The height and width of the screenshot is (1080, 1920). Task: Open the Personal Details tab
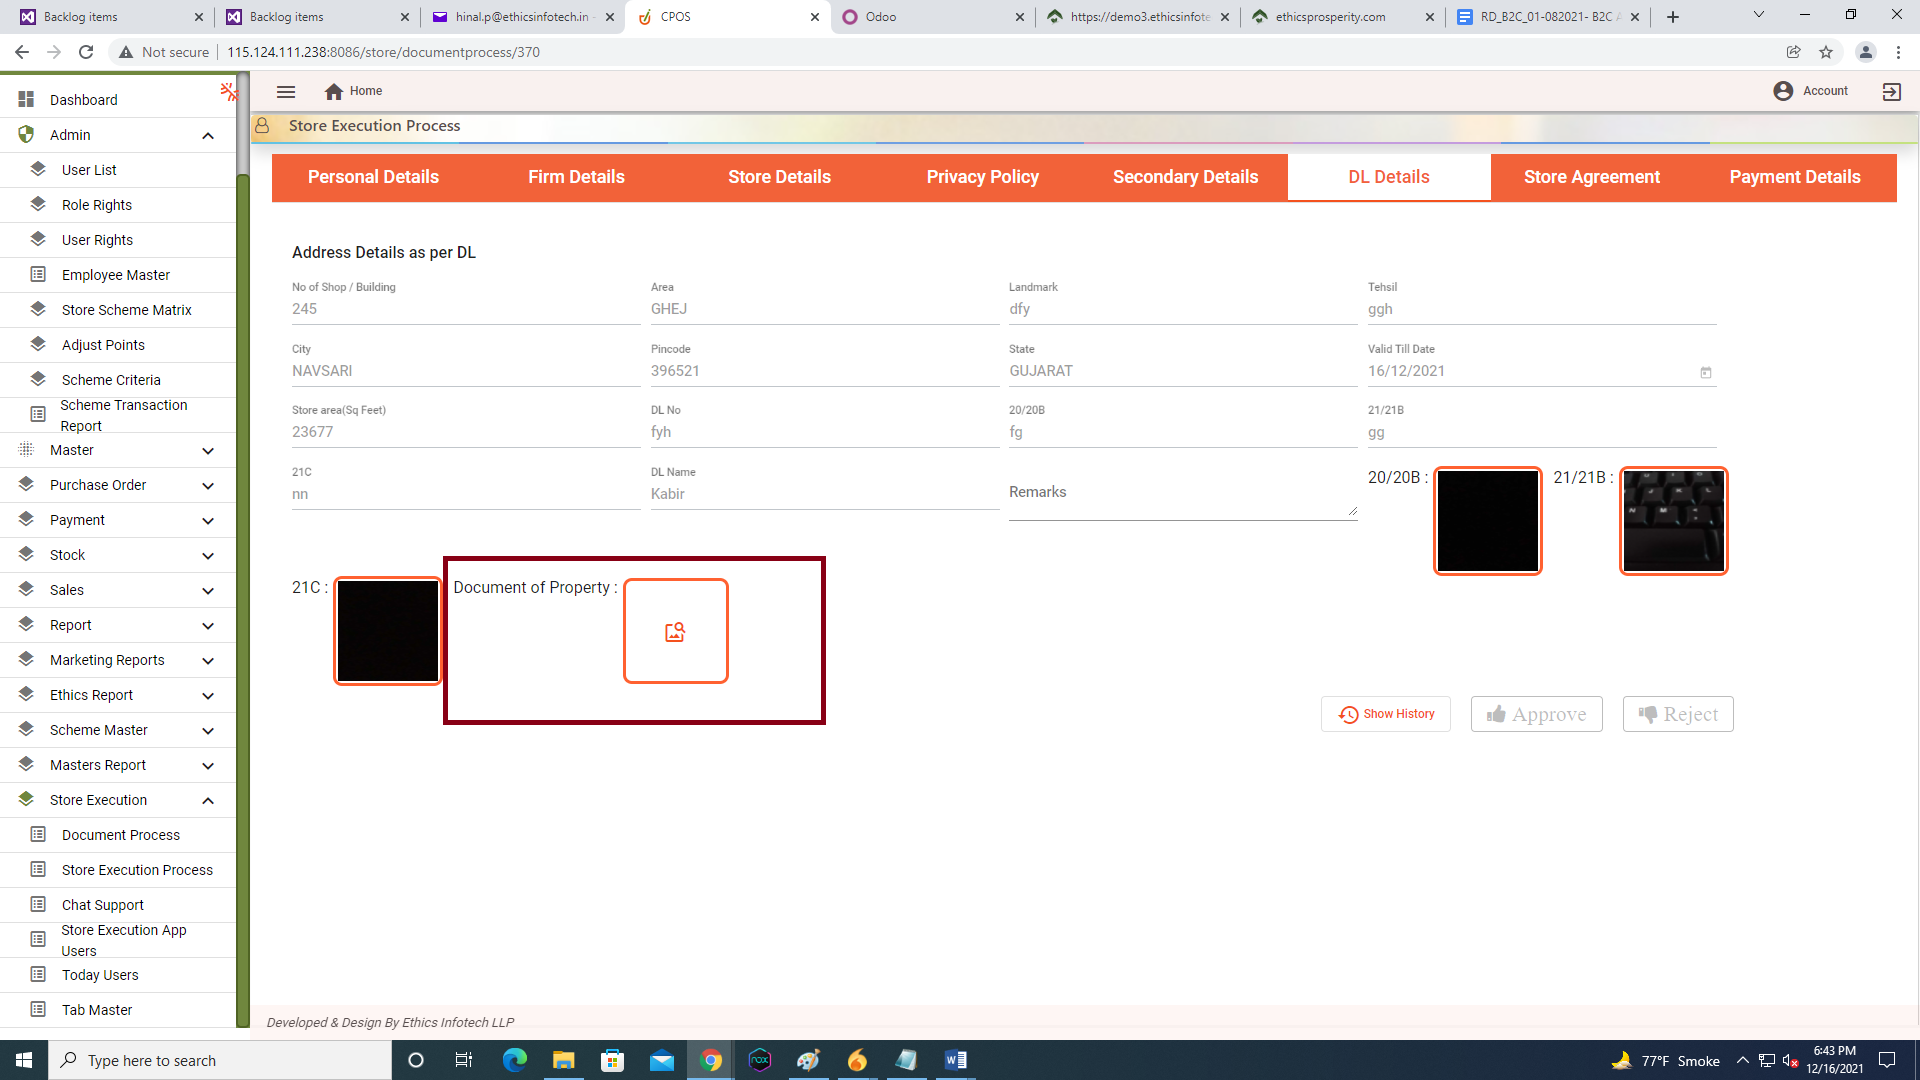point(373,177)
